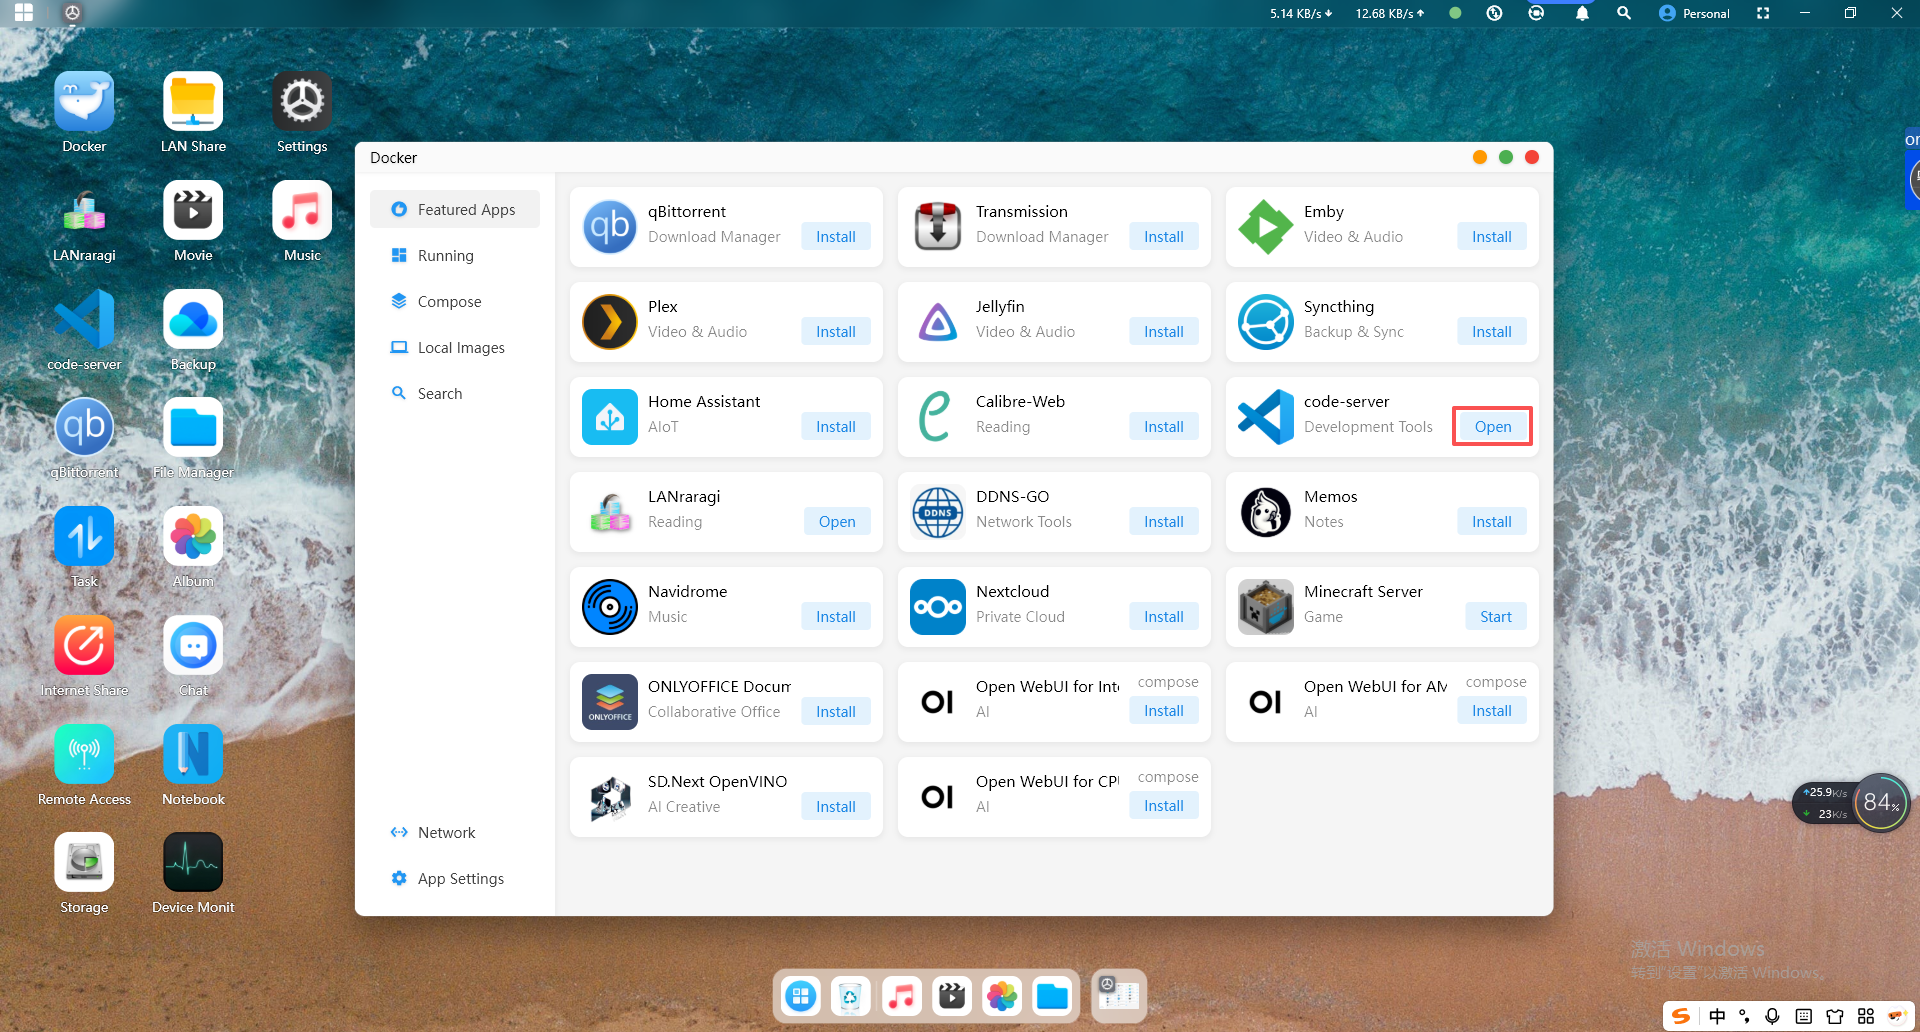The height and width of the screenshot is (1032, 1920).
Task: Open File Manager from the desktop
Action: [193, 428]
